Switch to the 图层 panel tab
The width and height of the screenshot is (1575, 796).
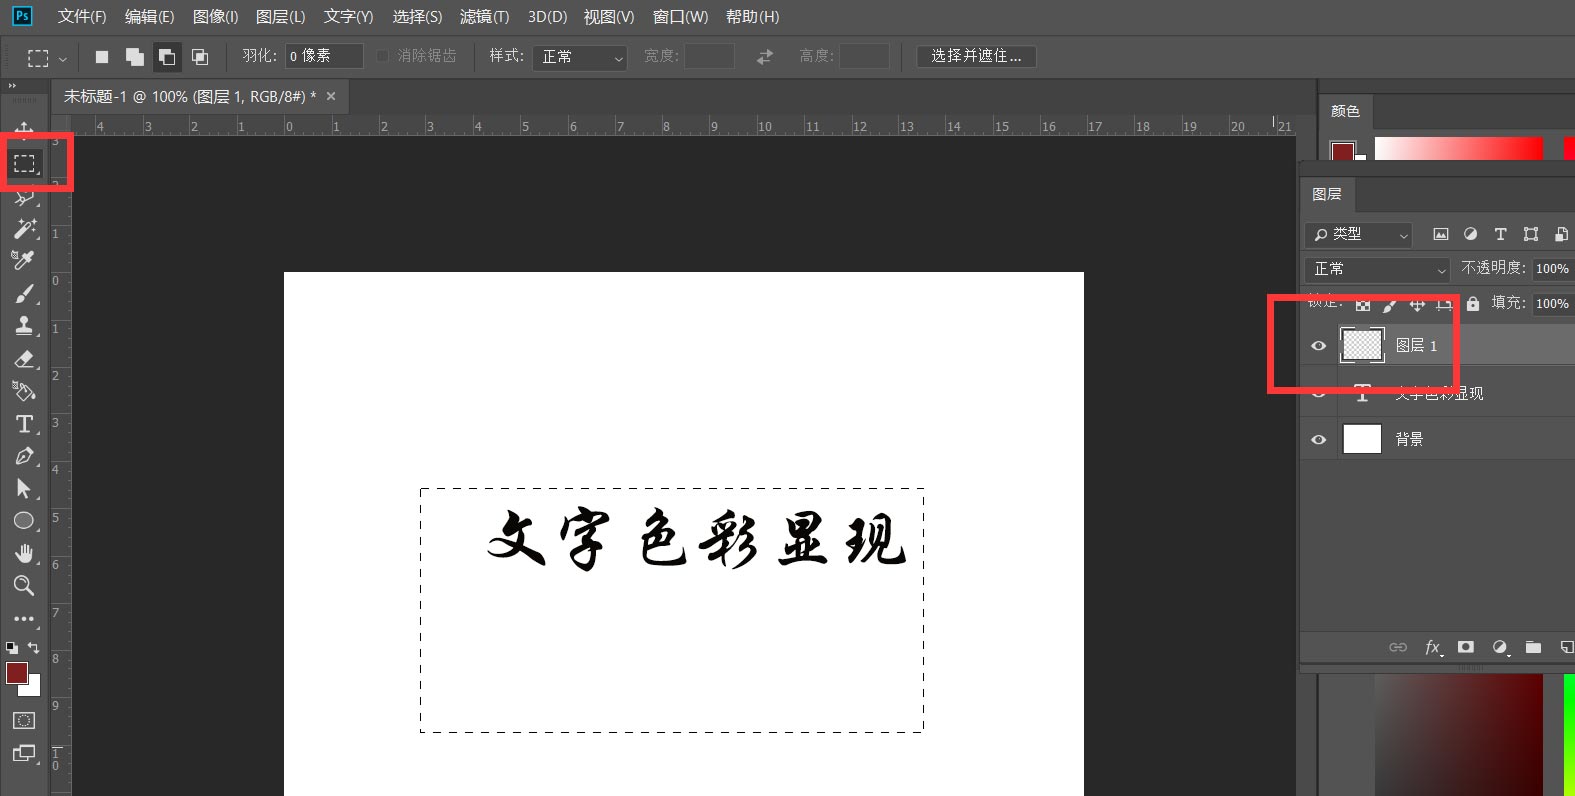click(1326, 194)
